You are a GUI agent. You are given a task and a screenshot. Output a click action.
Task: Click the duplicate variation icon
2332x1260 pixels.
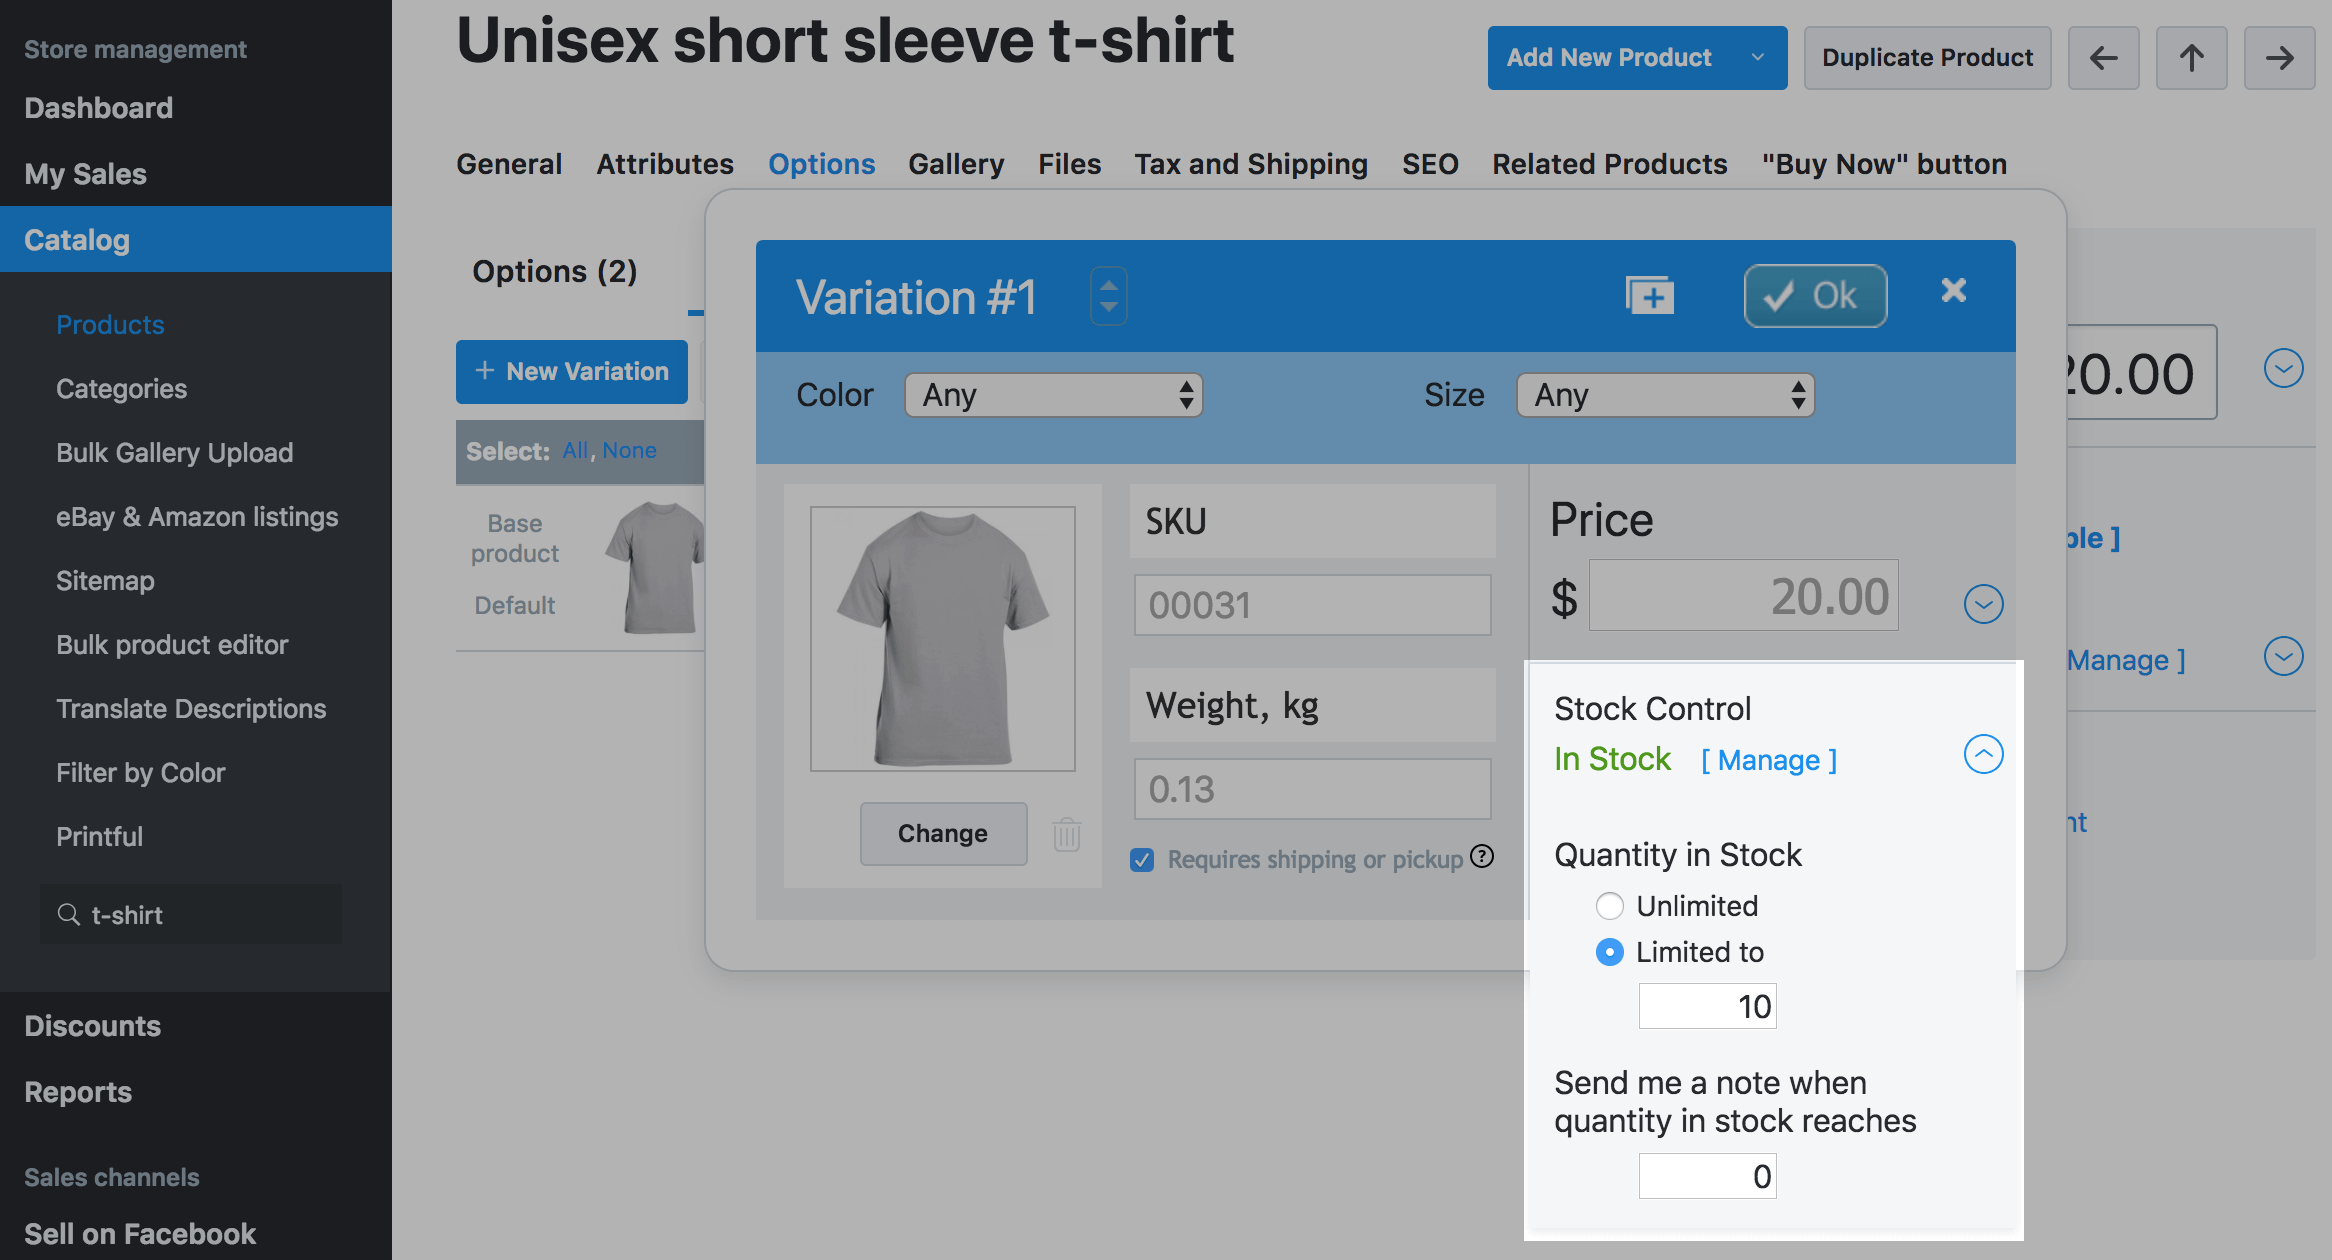tap(1649, 296)
